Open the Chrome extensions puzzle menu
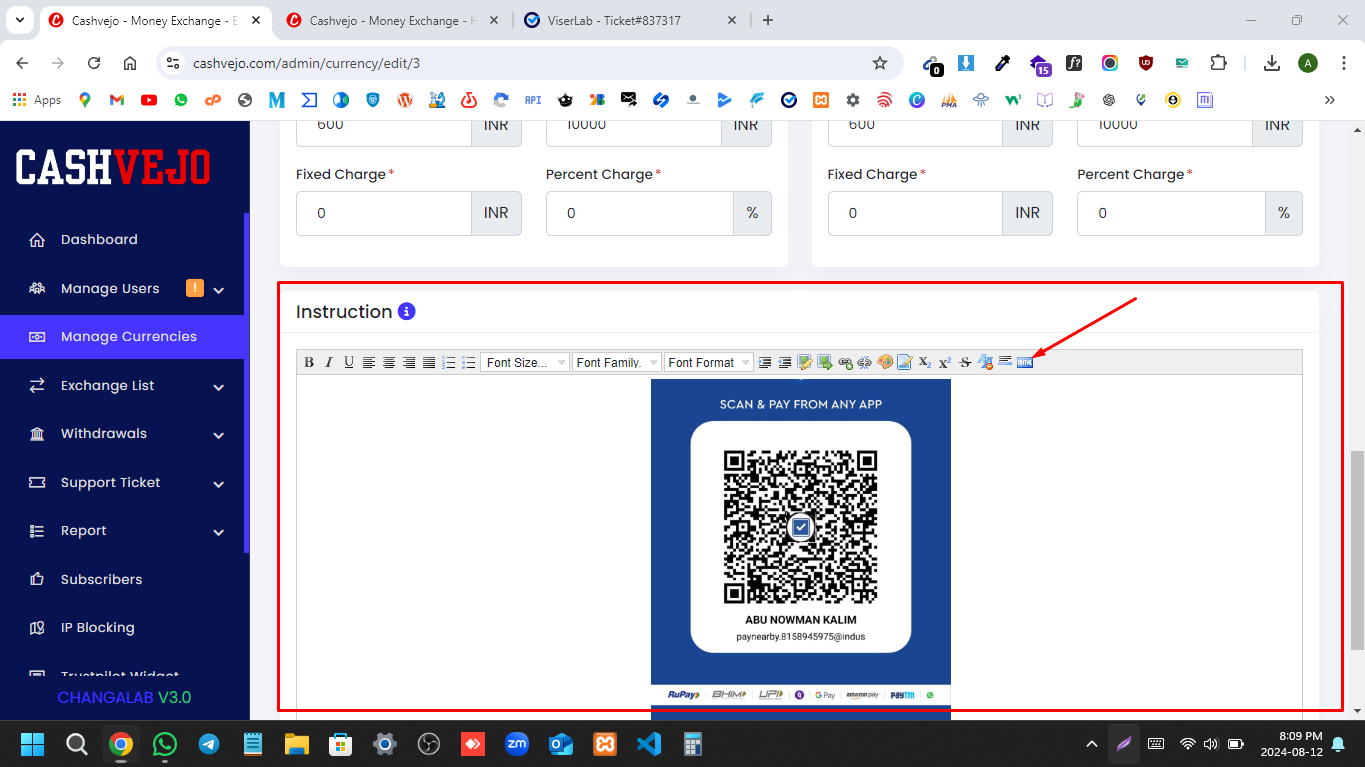Screen dimensions: 1365x767 click(x=1218, y=63)
